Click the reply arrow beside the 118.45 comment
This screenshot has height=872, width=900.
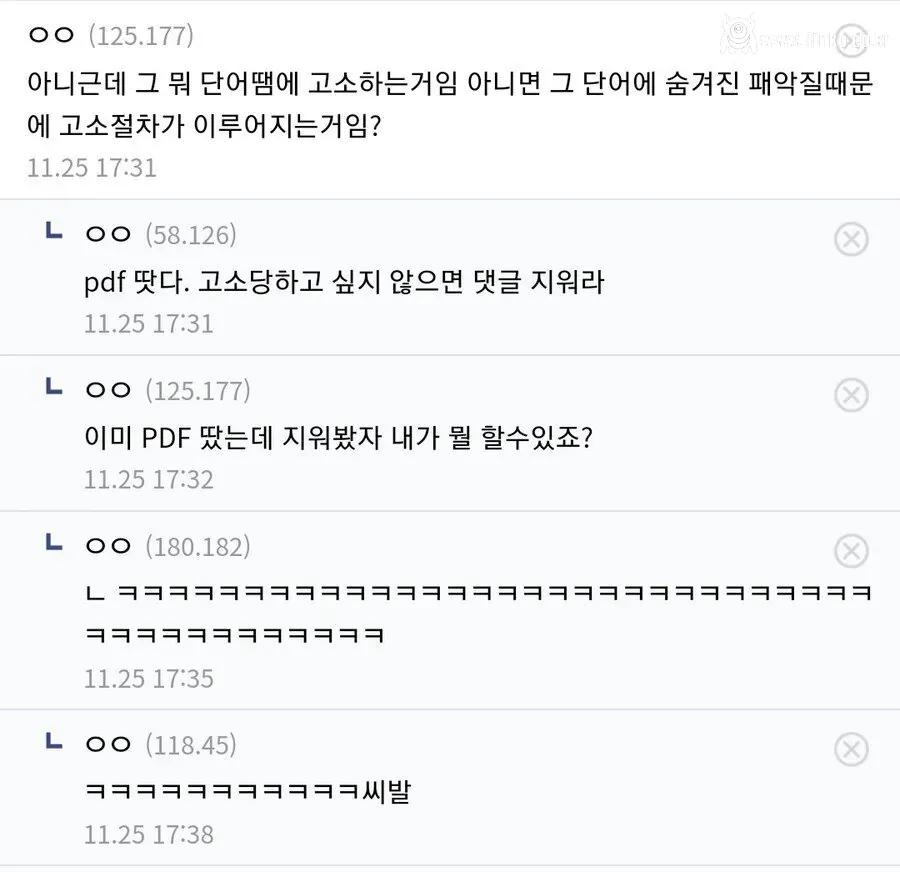point(55,743)
